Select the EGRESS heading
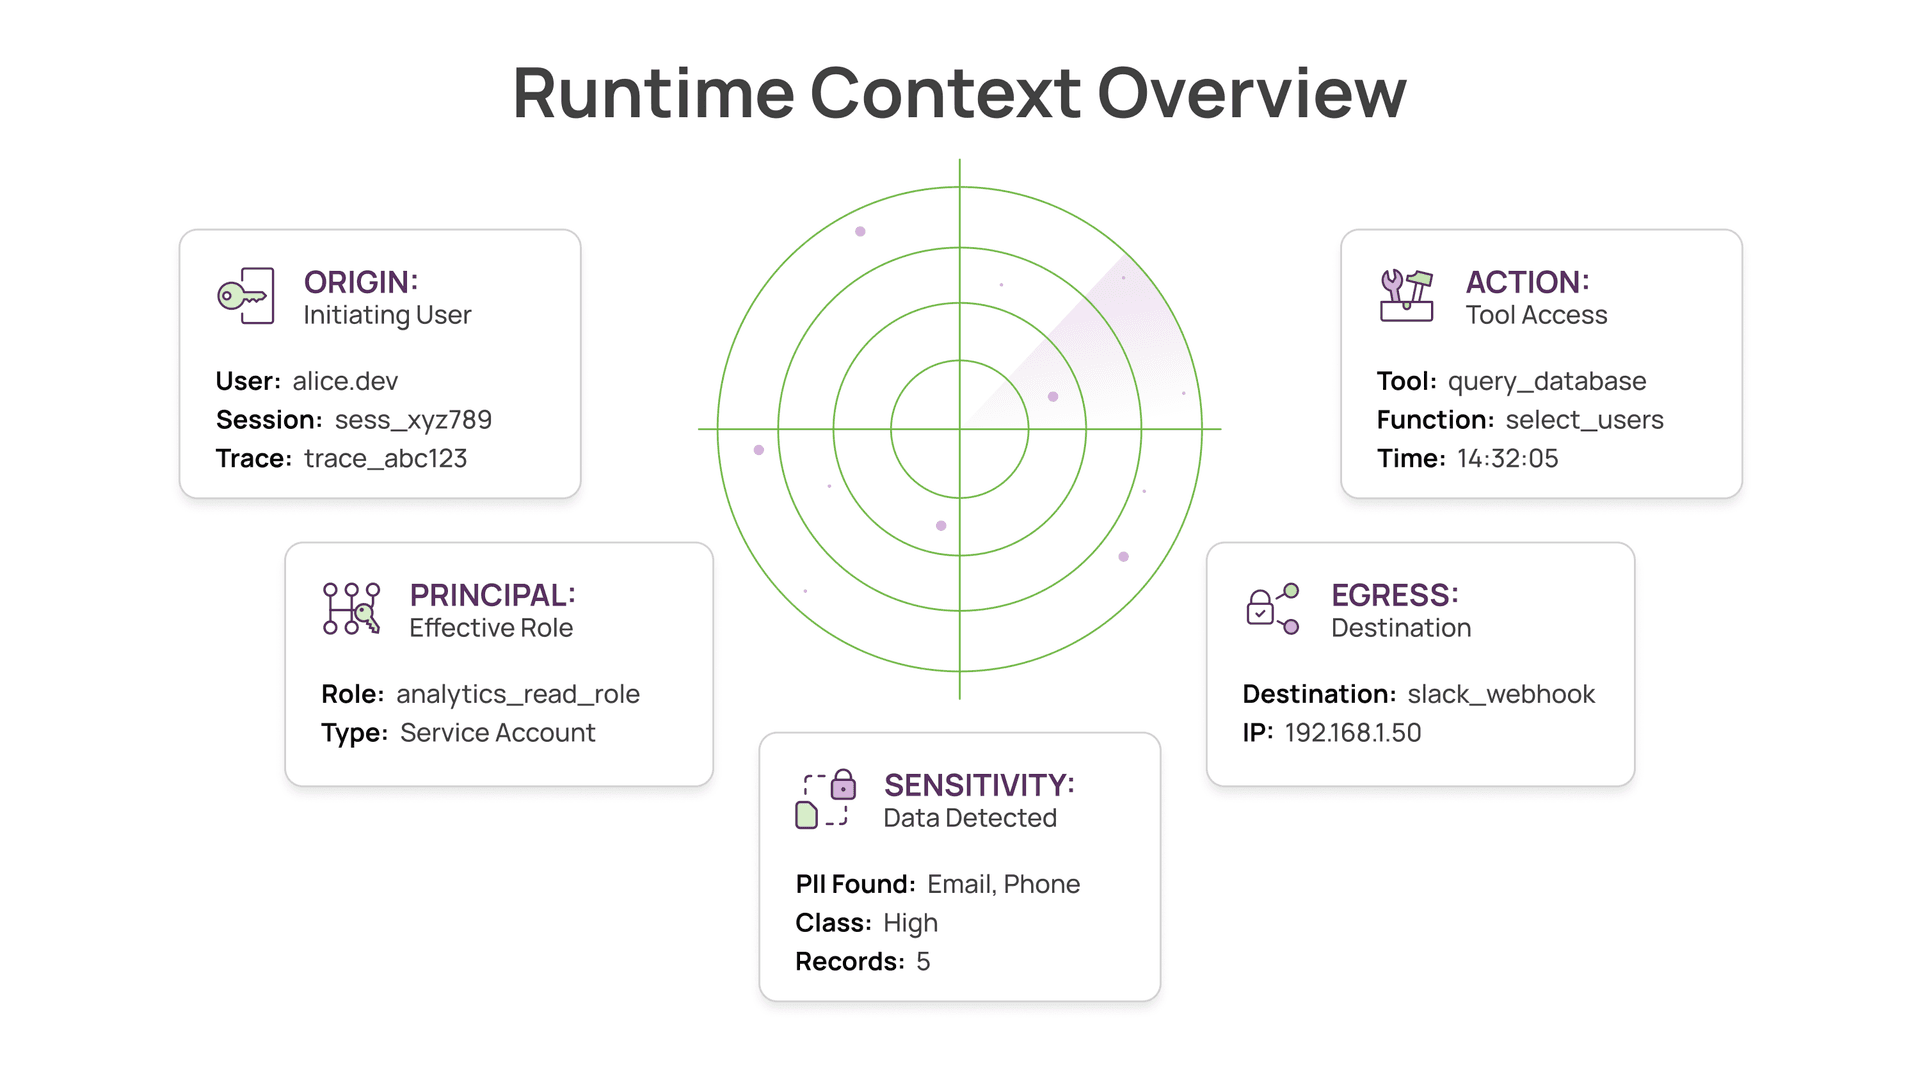 click(1394, 595)
